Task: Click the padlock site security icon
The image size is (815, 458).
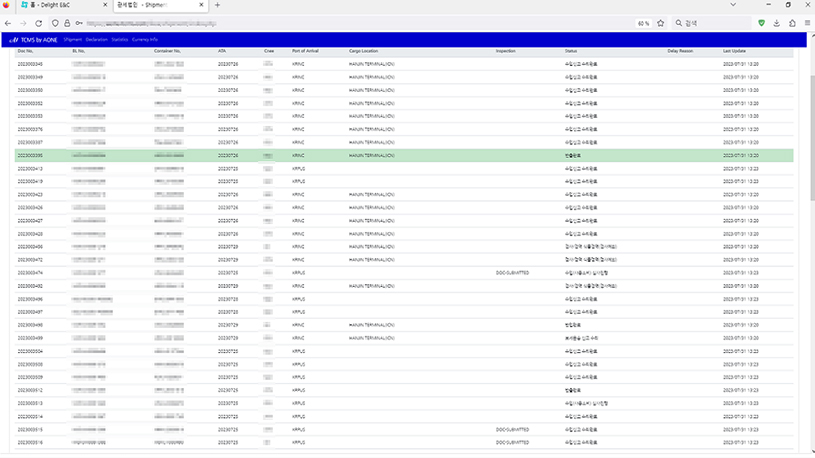Action: tap(66, 22)
